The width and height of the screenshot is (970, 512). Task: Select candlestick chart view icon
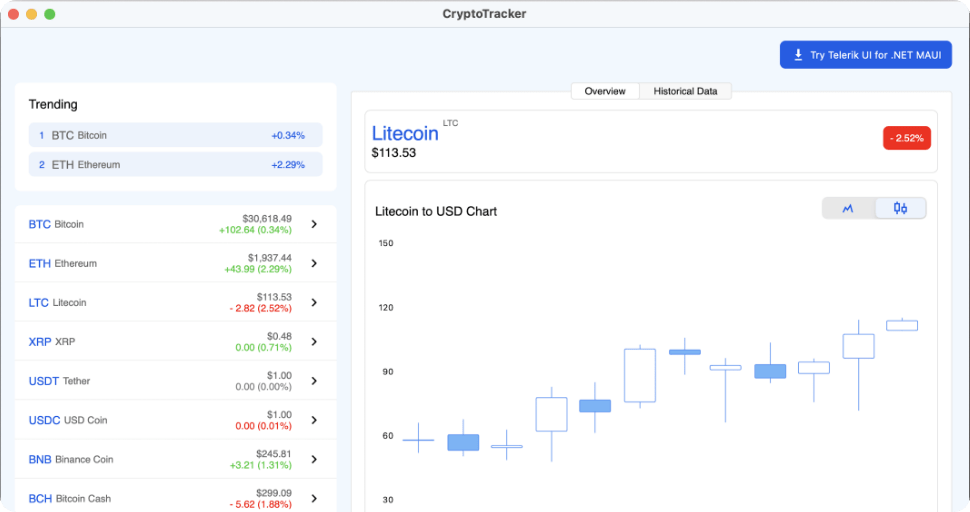[900, 208]
